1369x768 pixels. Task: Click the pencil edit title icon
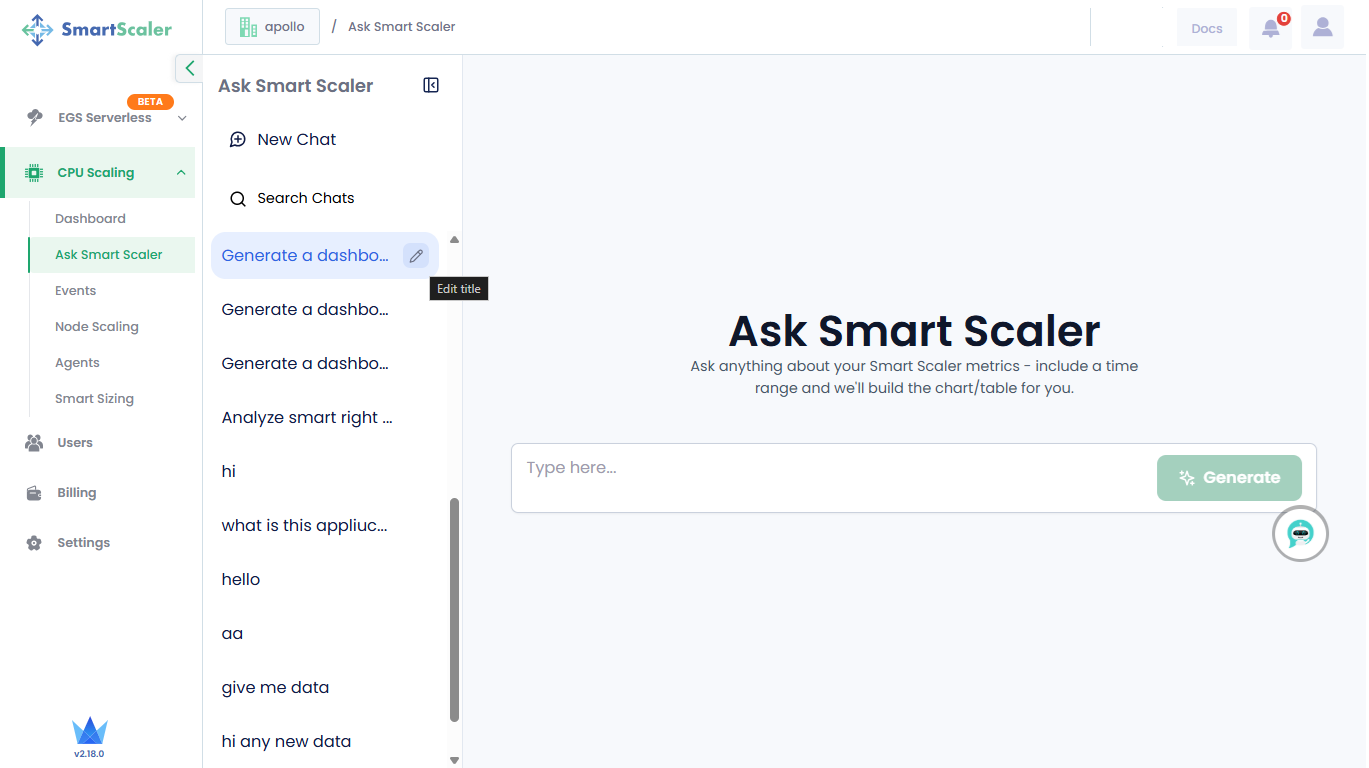tap(416, 256)
